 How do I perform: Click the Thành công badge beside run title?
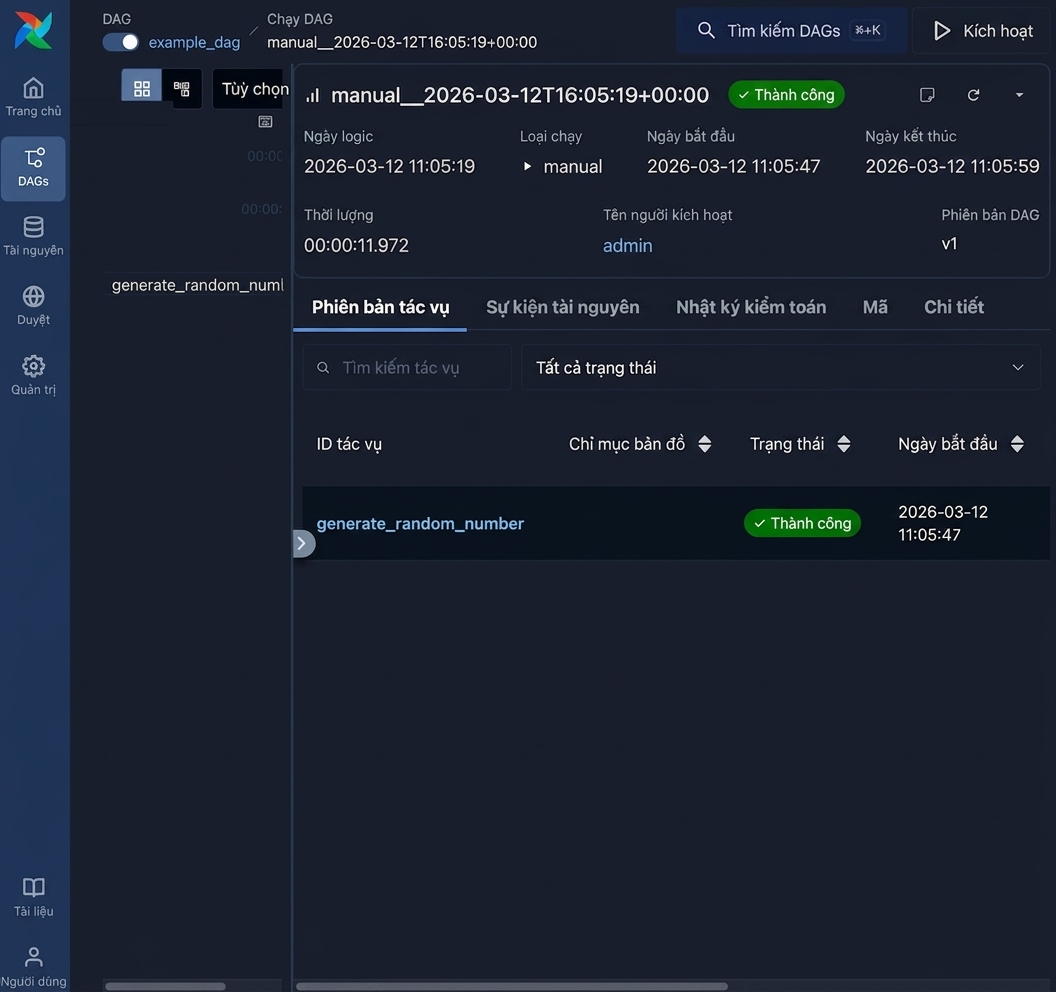(x=786, y=95)
